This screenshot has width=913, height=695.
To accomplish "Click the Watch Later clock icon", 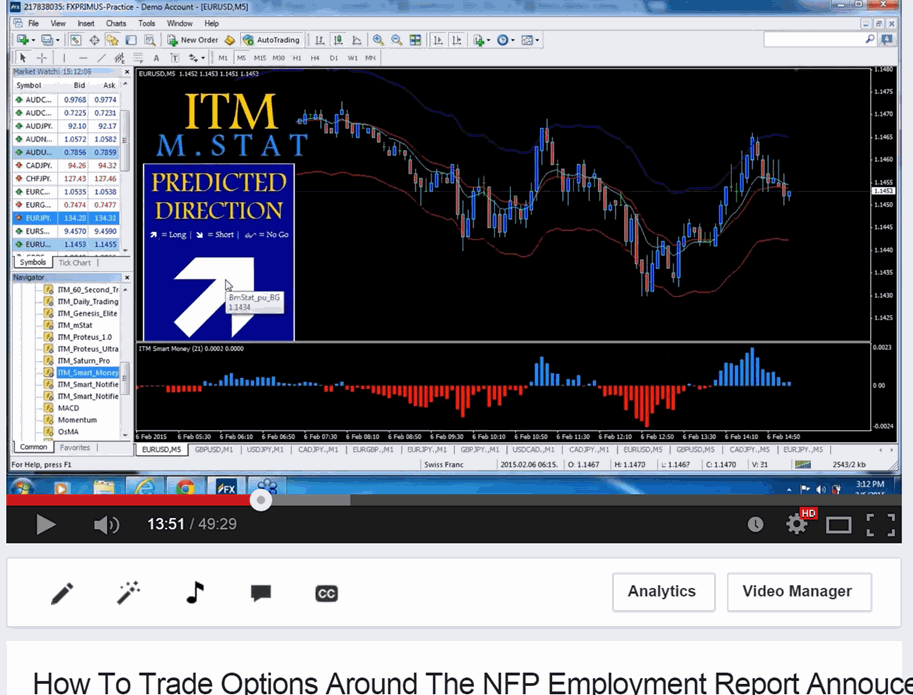I will (x=755, y=524).
